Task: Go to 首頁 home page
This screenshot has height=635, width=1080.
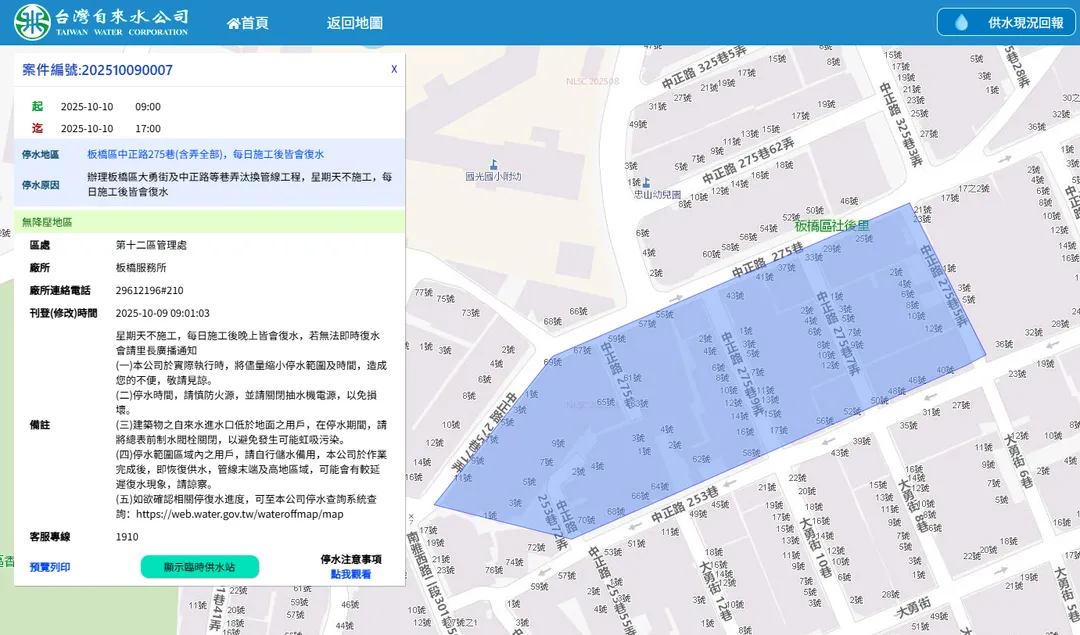Action: [248, 23]
